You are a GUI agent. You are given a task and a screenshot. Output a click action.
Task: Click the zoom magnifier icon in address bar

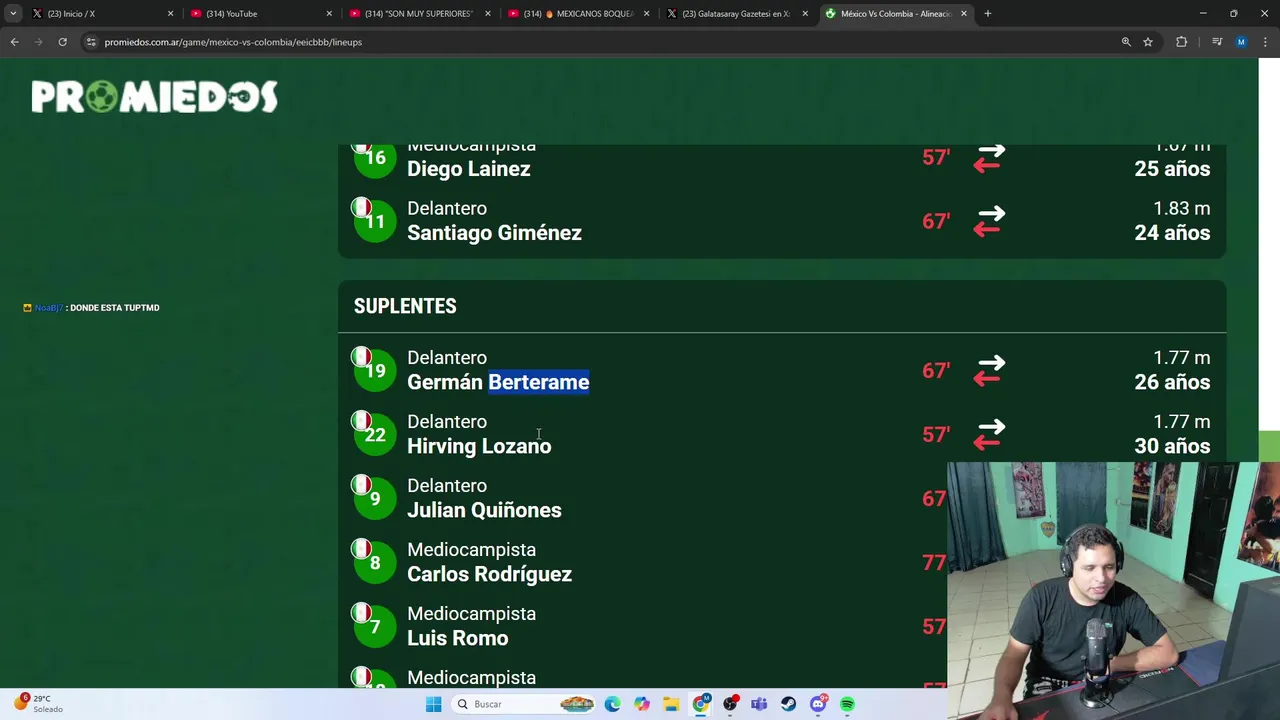click(1126, 42)
